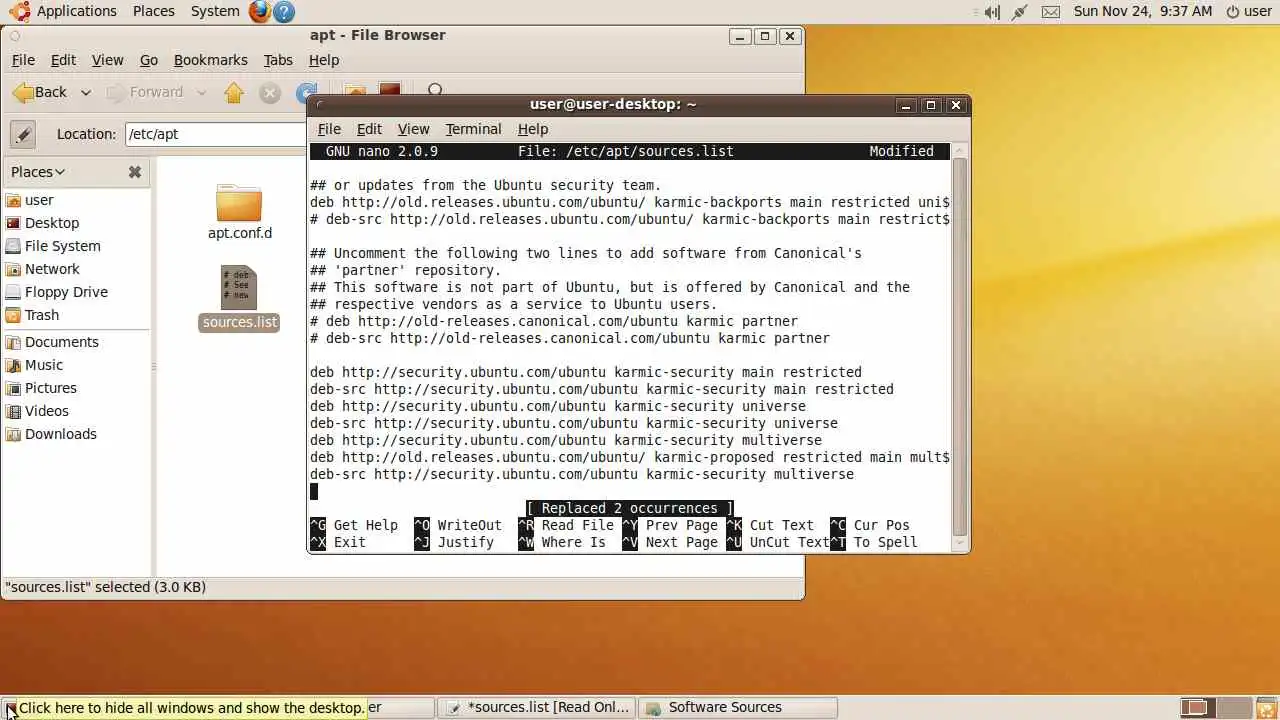Click 'File: /etc/apt/sources.list' in nano header
Screen dimensions: 1280x720
click(626, 151)
